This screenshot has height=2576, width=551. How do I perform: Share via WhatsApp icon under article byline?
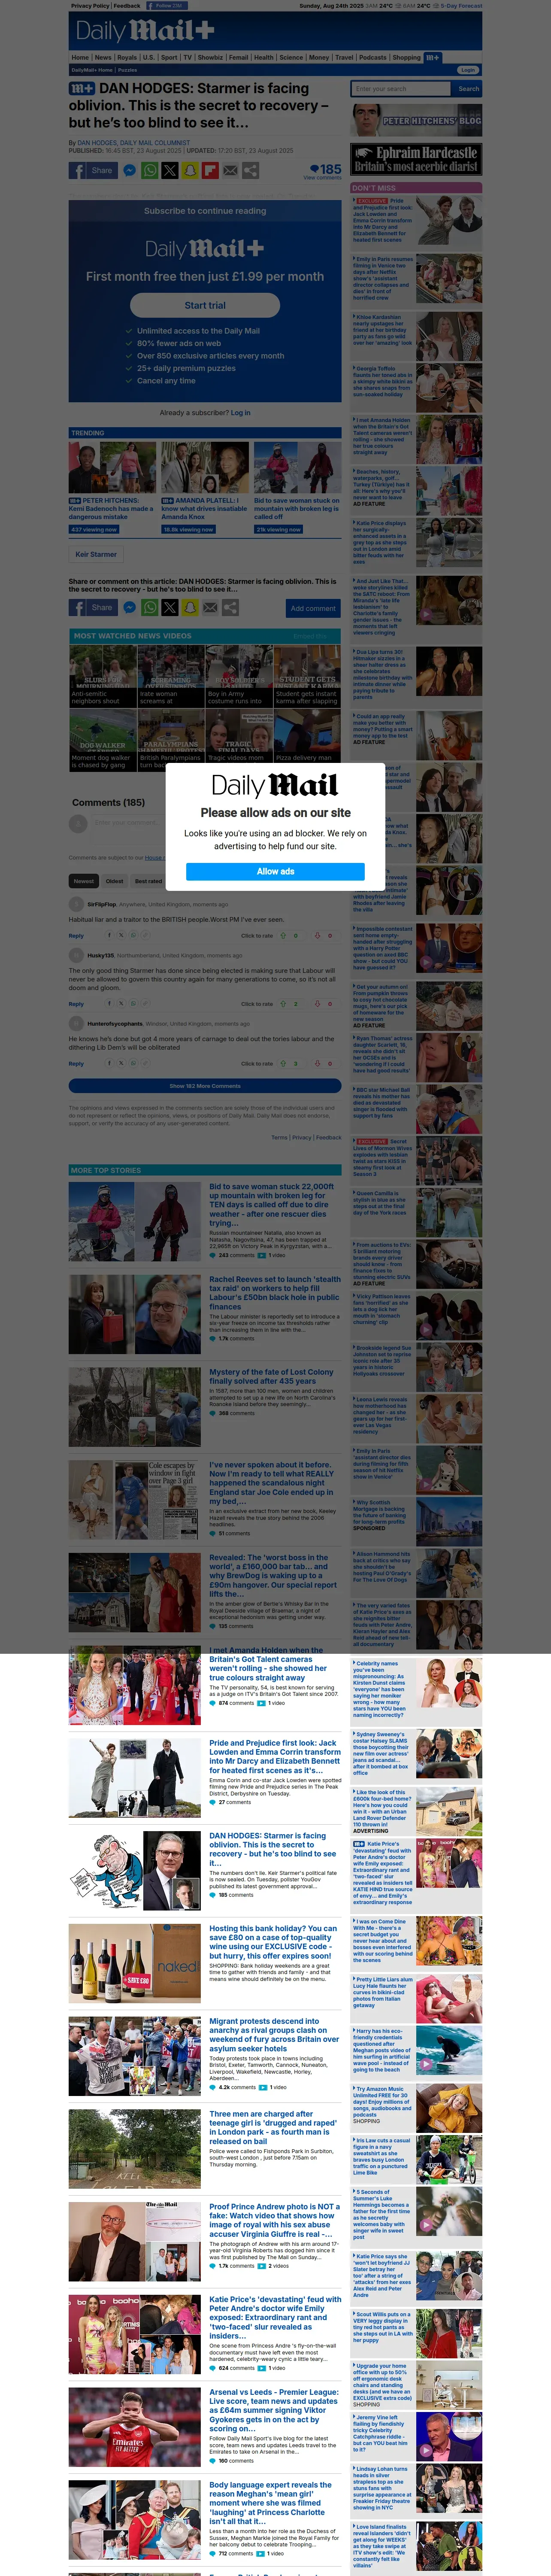[x=150, y=171]
